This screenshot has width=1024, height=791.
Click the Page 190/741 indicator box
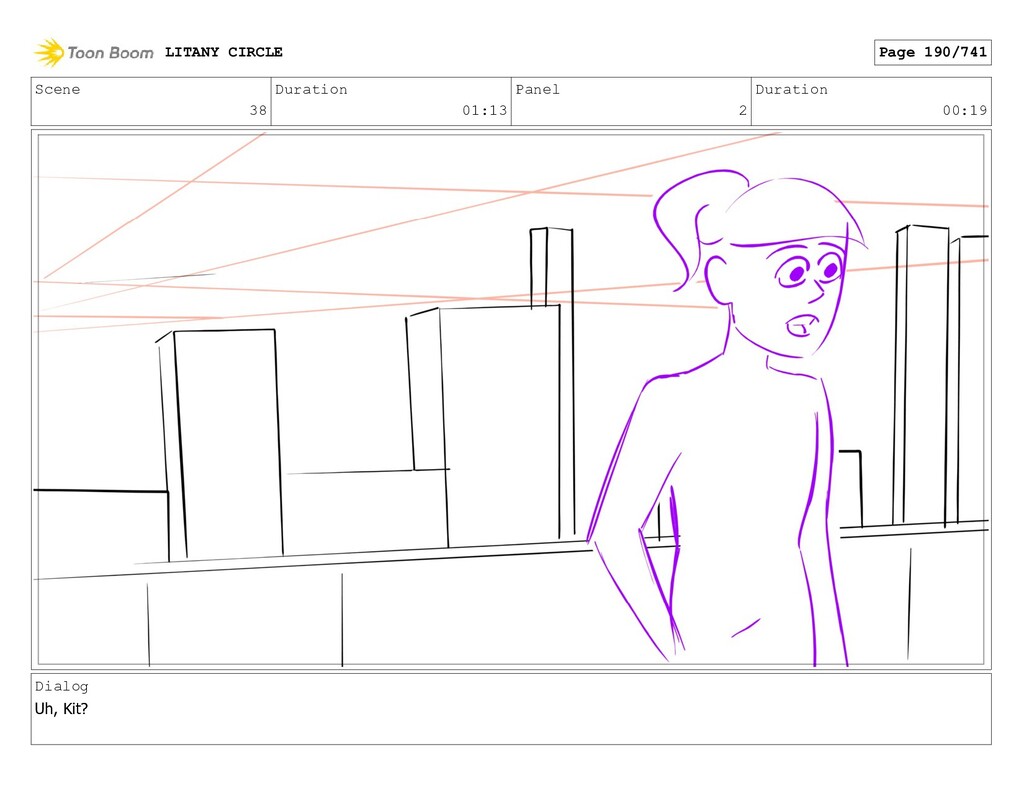click(x=933, y=52)
